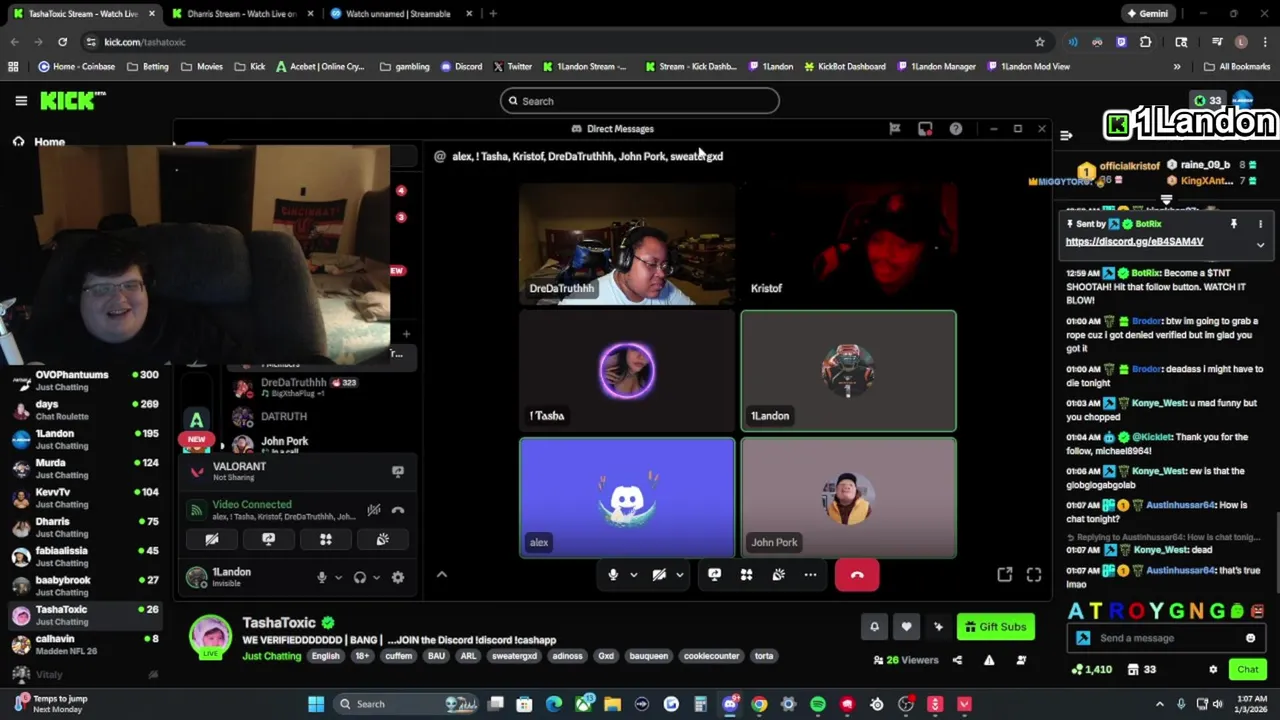Mute the Discord call microphone in the control bar

(613, 575)
